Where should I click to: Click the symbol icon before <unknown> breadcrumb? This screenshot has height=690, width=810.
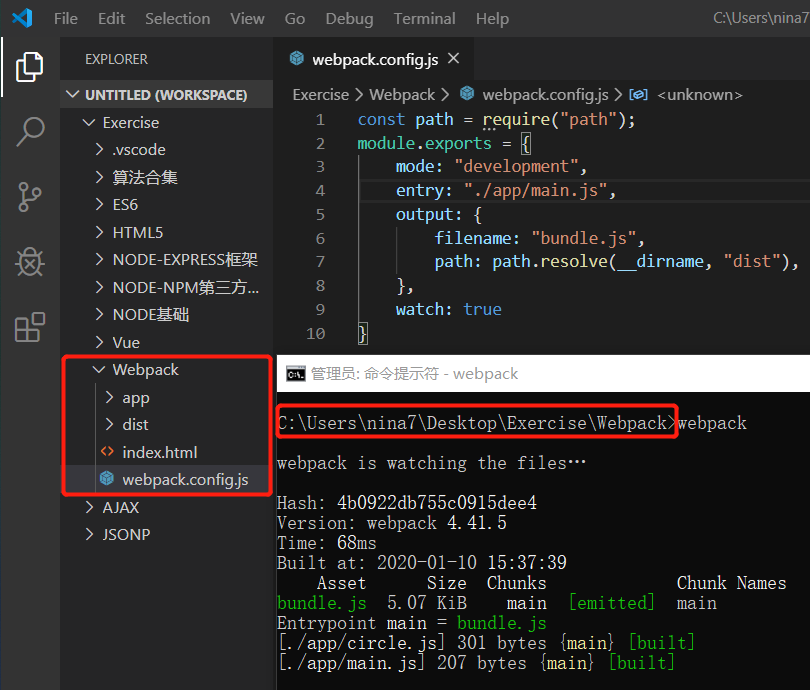[x=638, y=95]
